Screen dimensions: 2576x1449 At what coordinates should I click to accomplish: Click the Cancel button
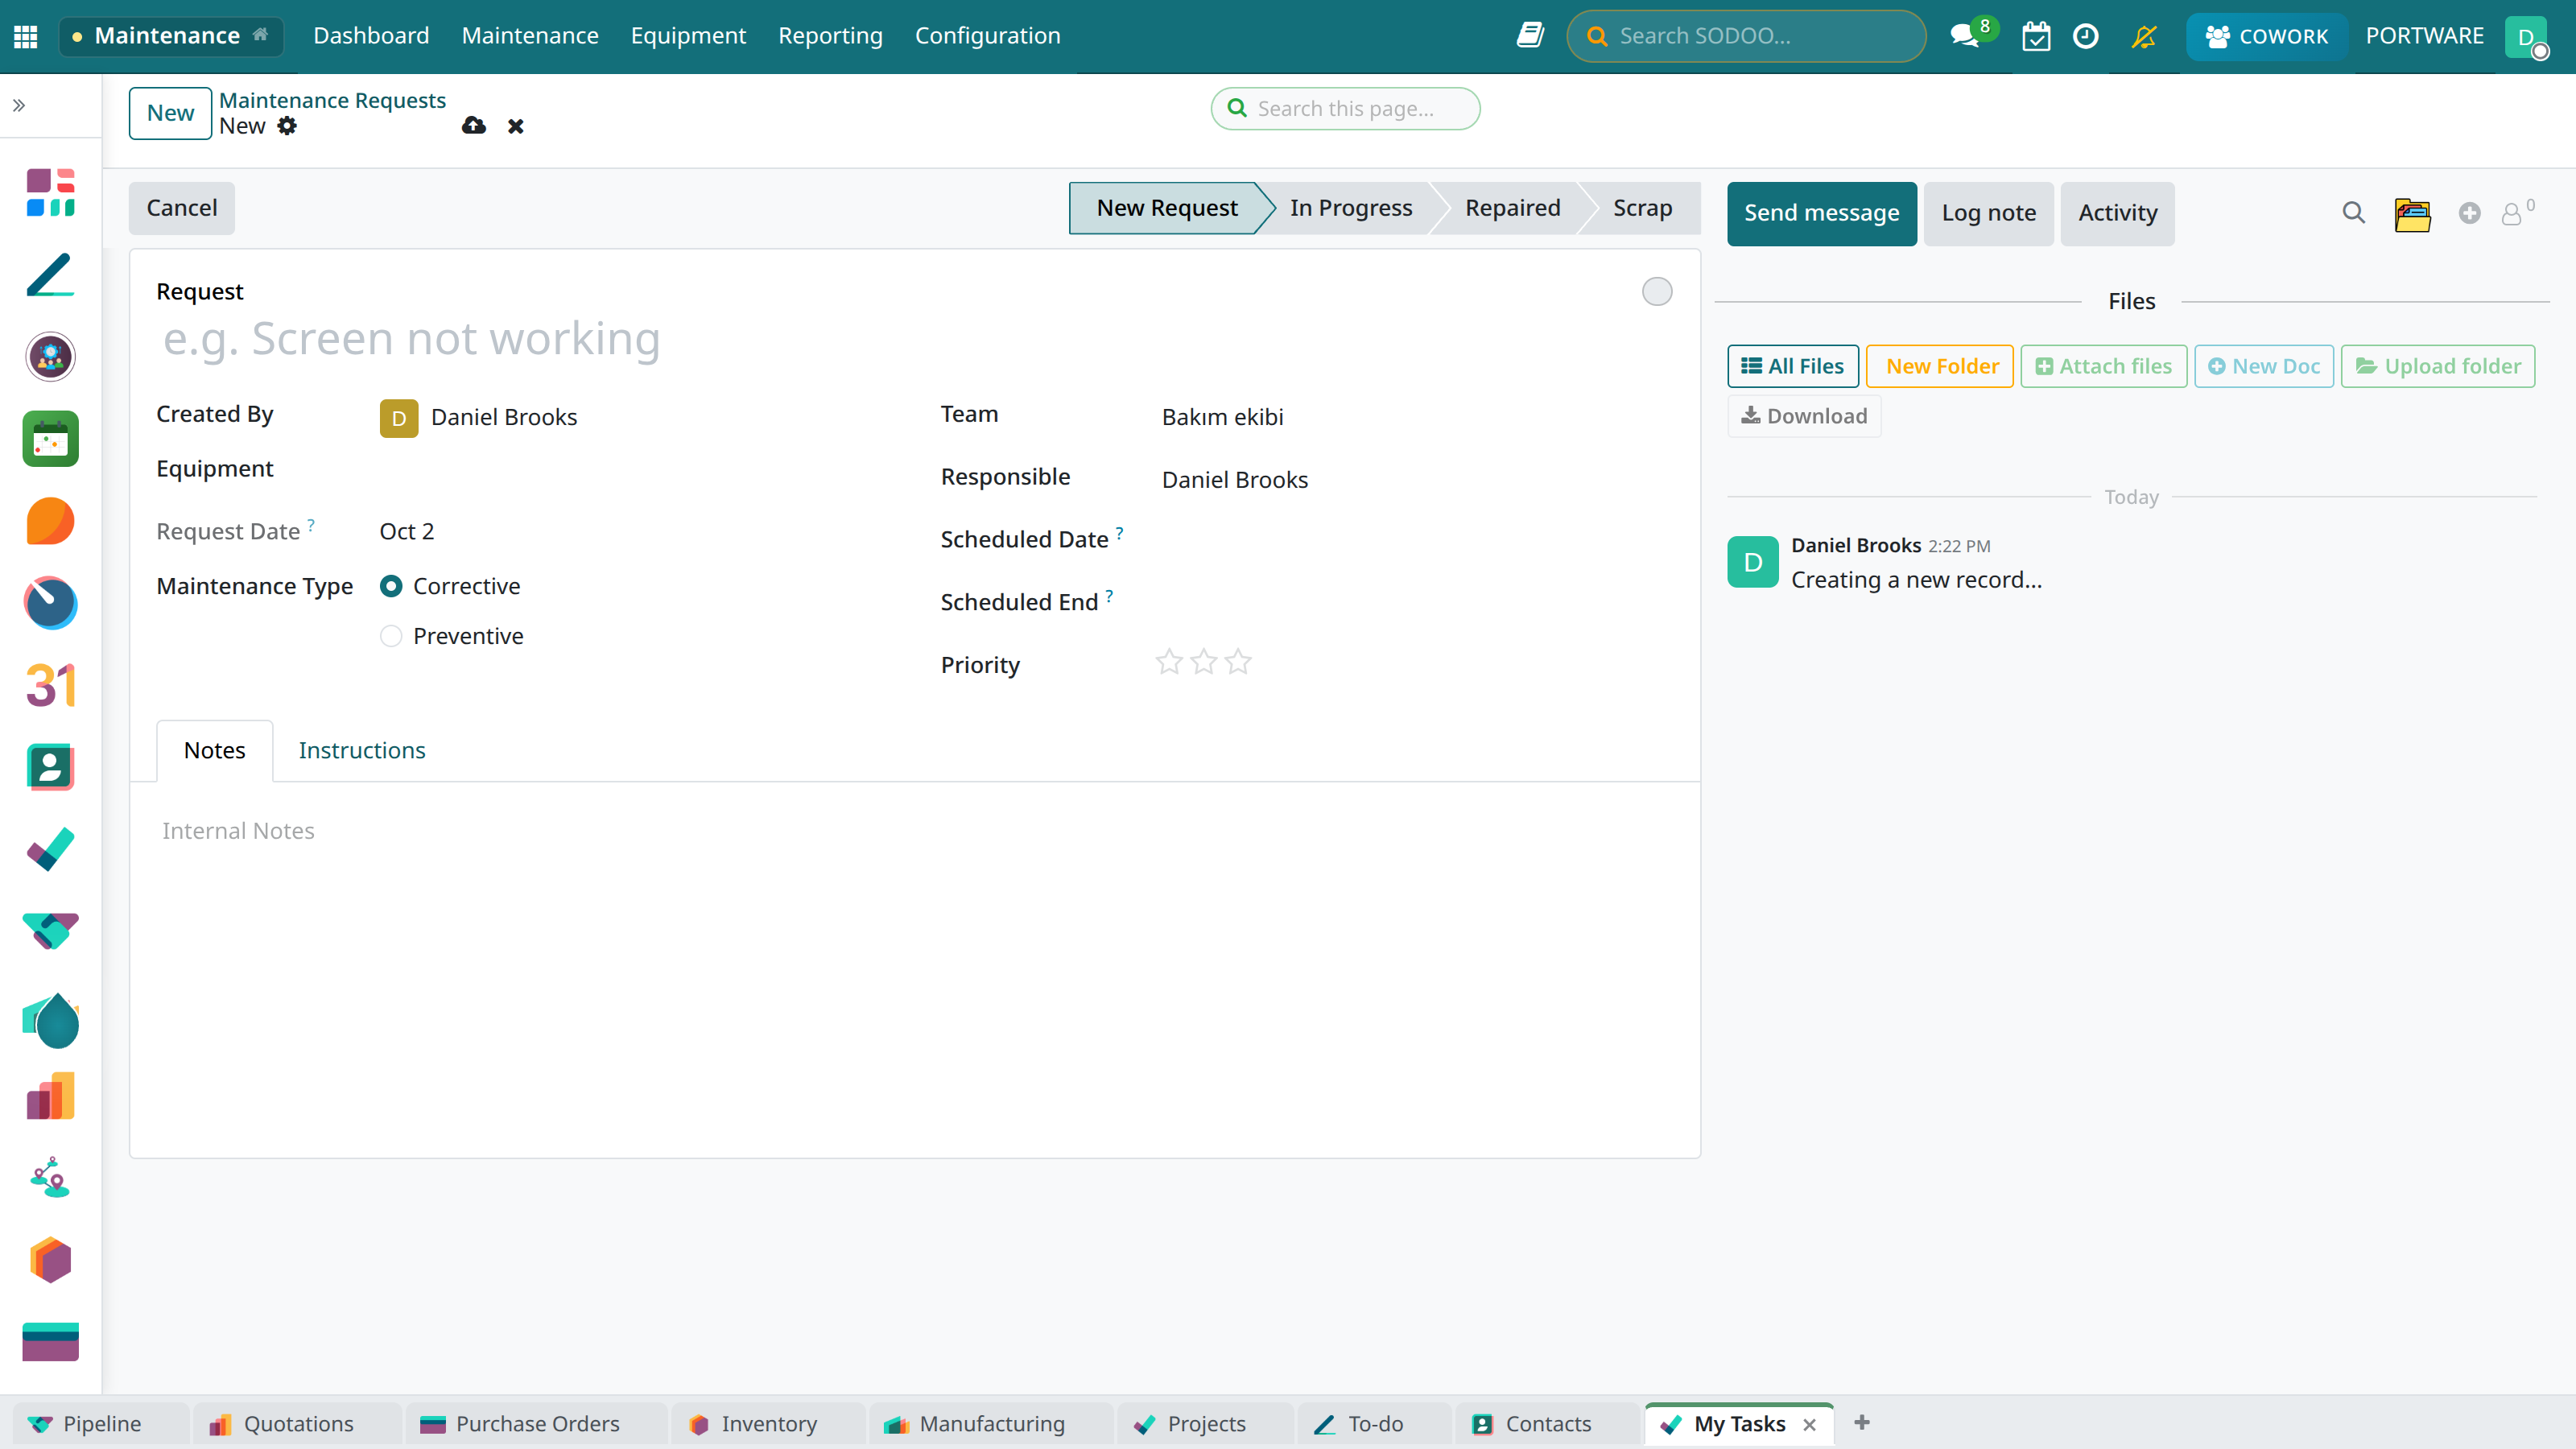pos(182,208)
